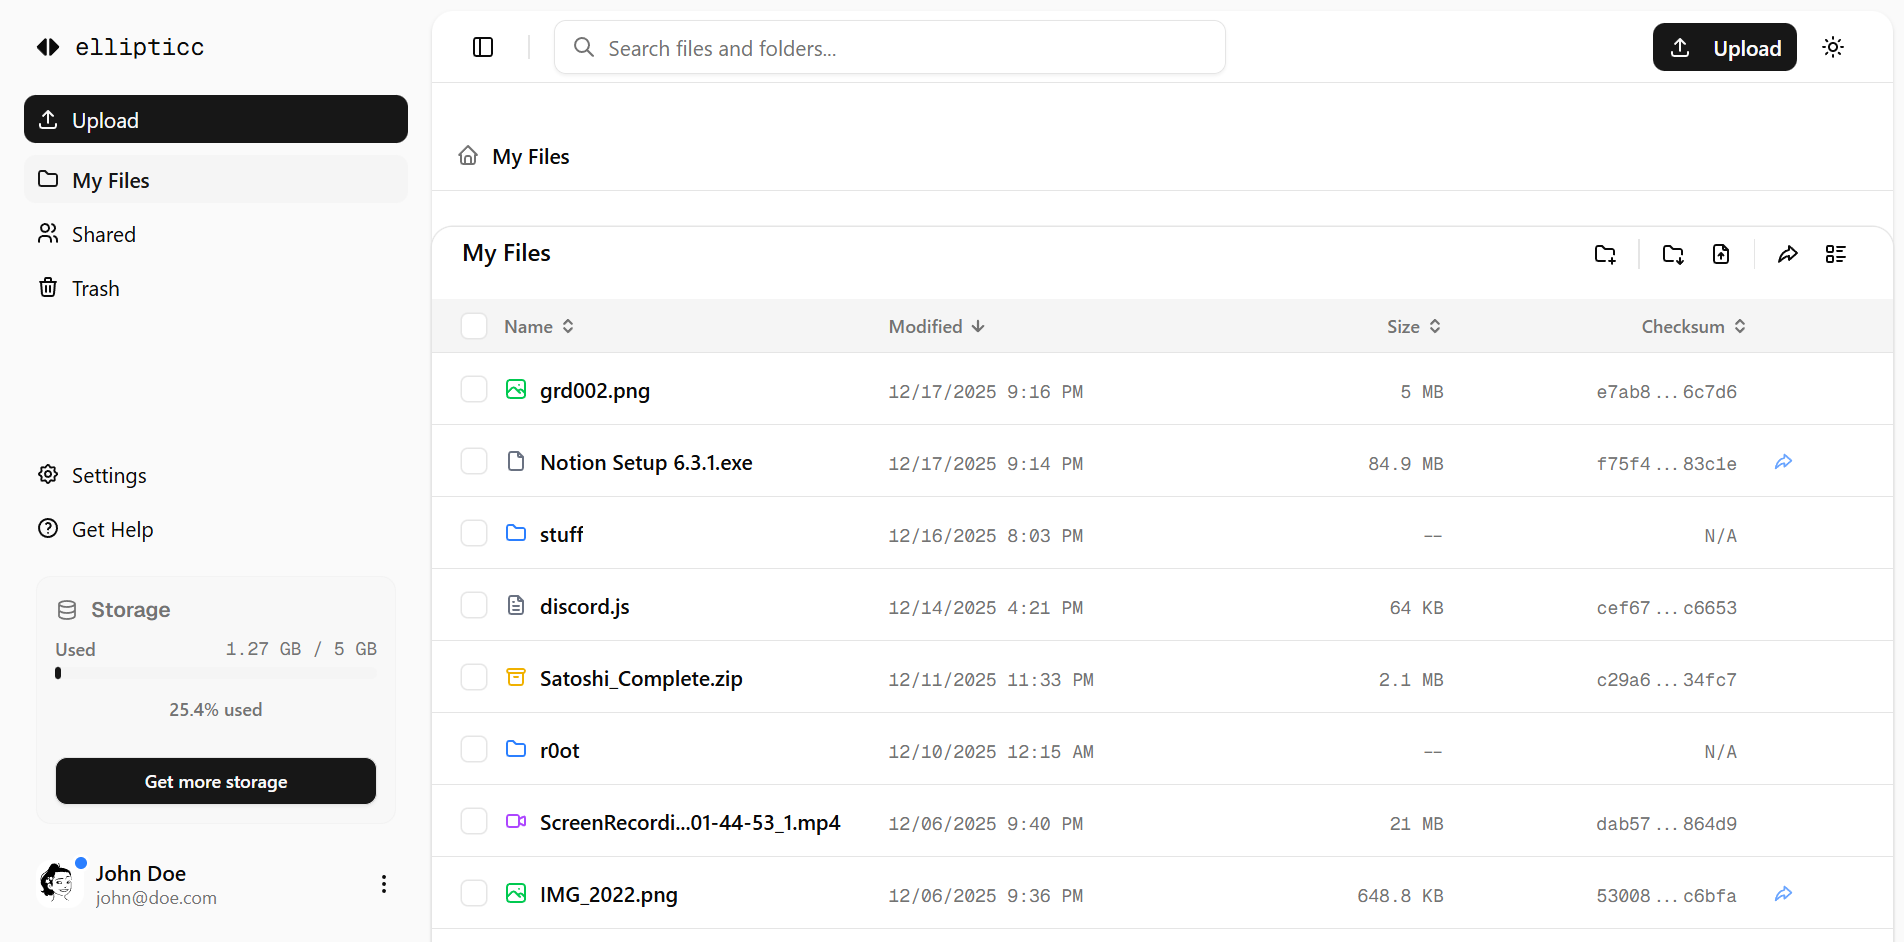
Task: Go to Trash in sidebar
Action: pos(95,288)
